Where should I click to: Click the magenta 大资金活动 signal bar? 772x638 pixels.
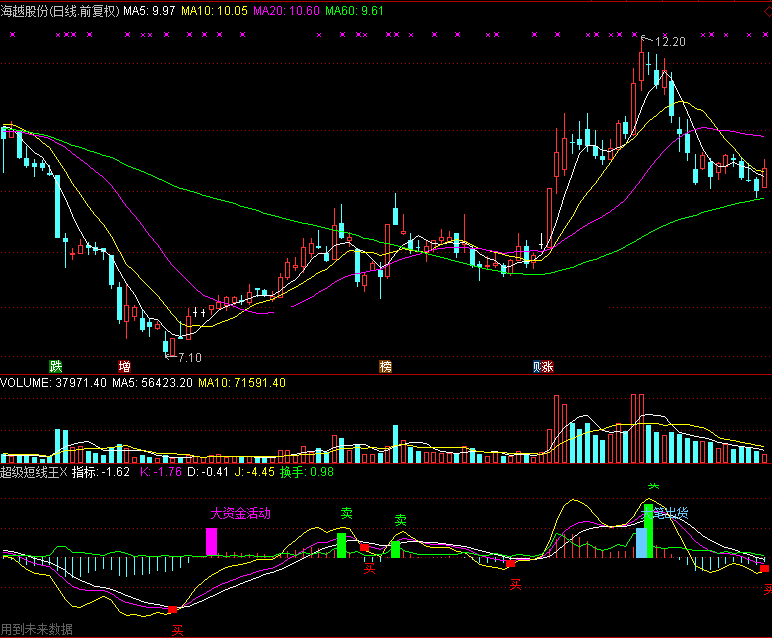point(211,541)
